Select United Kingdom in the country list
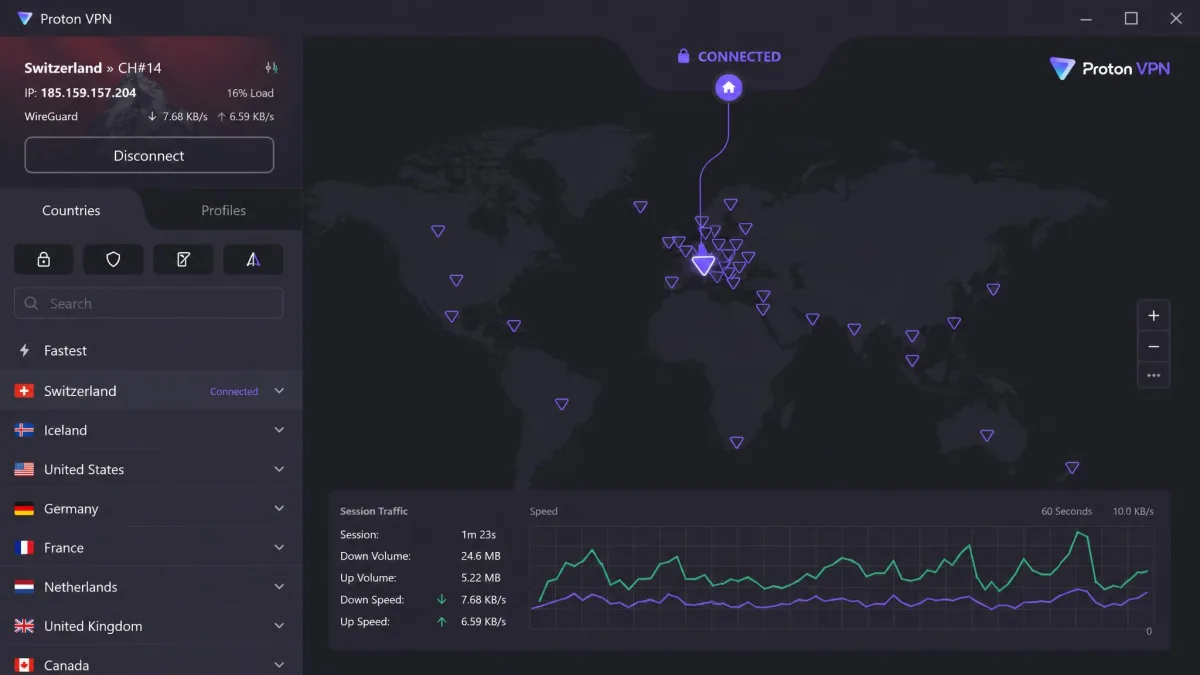 click(x=151, y=626)
